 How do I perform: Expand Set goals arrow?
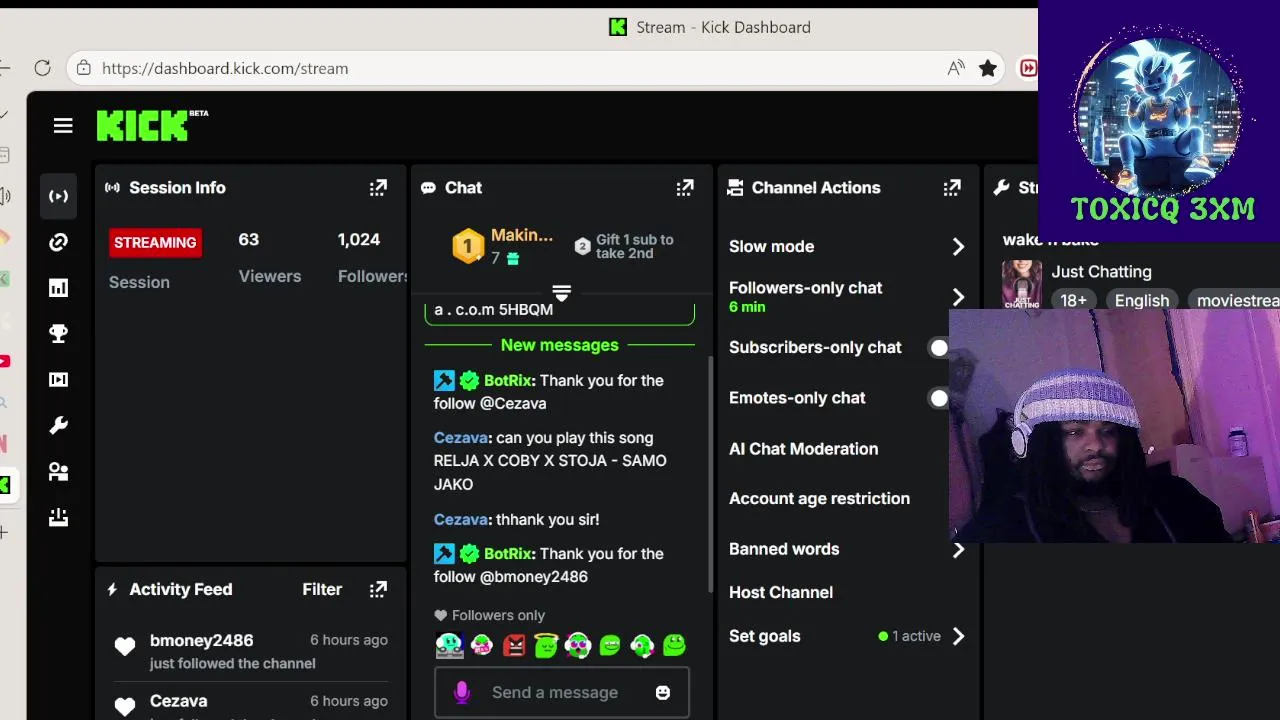[x=958, y=636]
